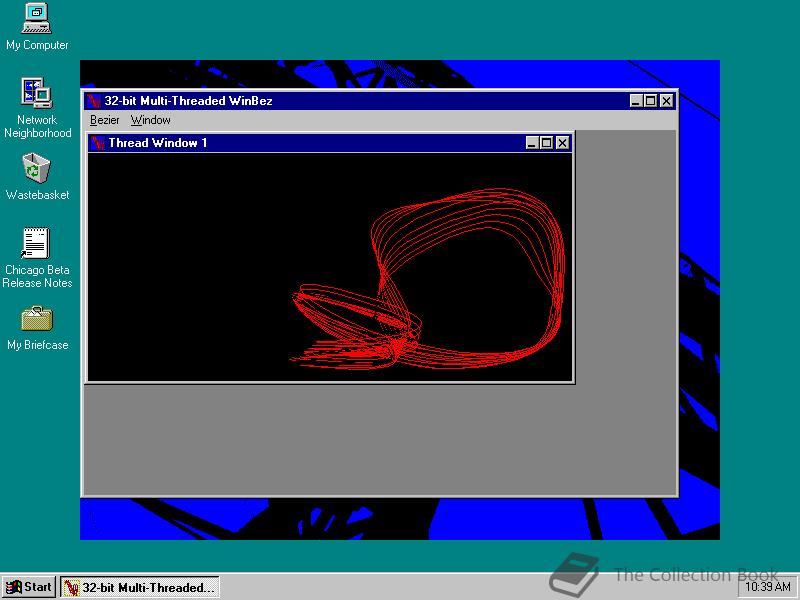
Task: Click the 10:39 AM taskbar clock
Action: coord(768,587)
